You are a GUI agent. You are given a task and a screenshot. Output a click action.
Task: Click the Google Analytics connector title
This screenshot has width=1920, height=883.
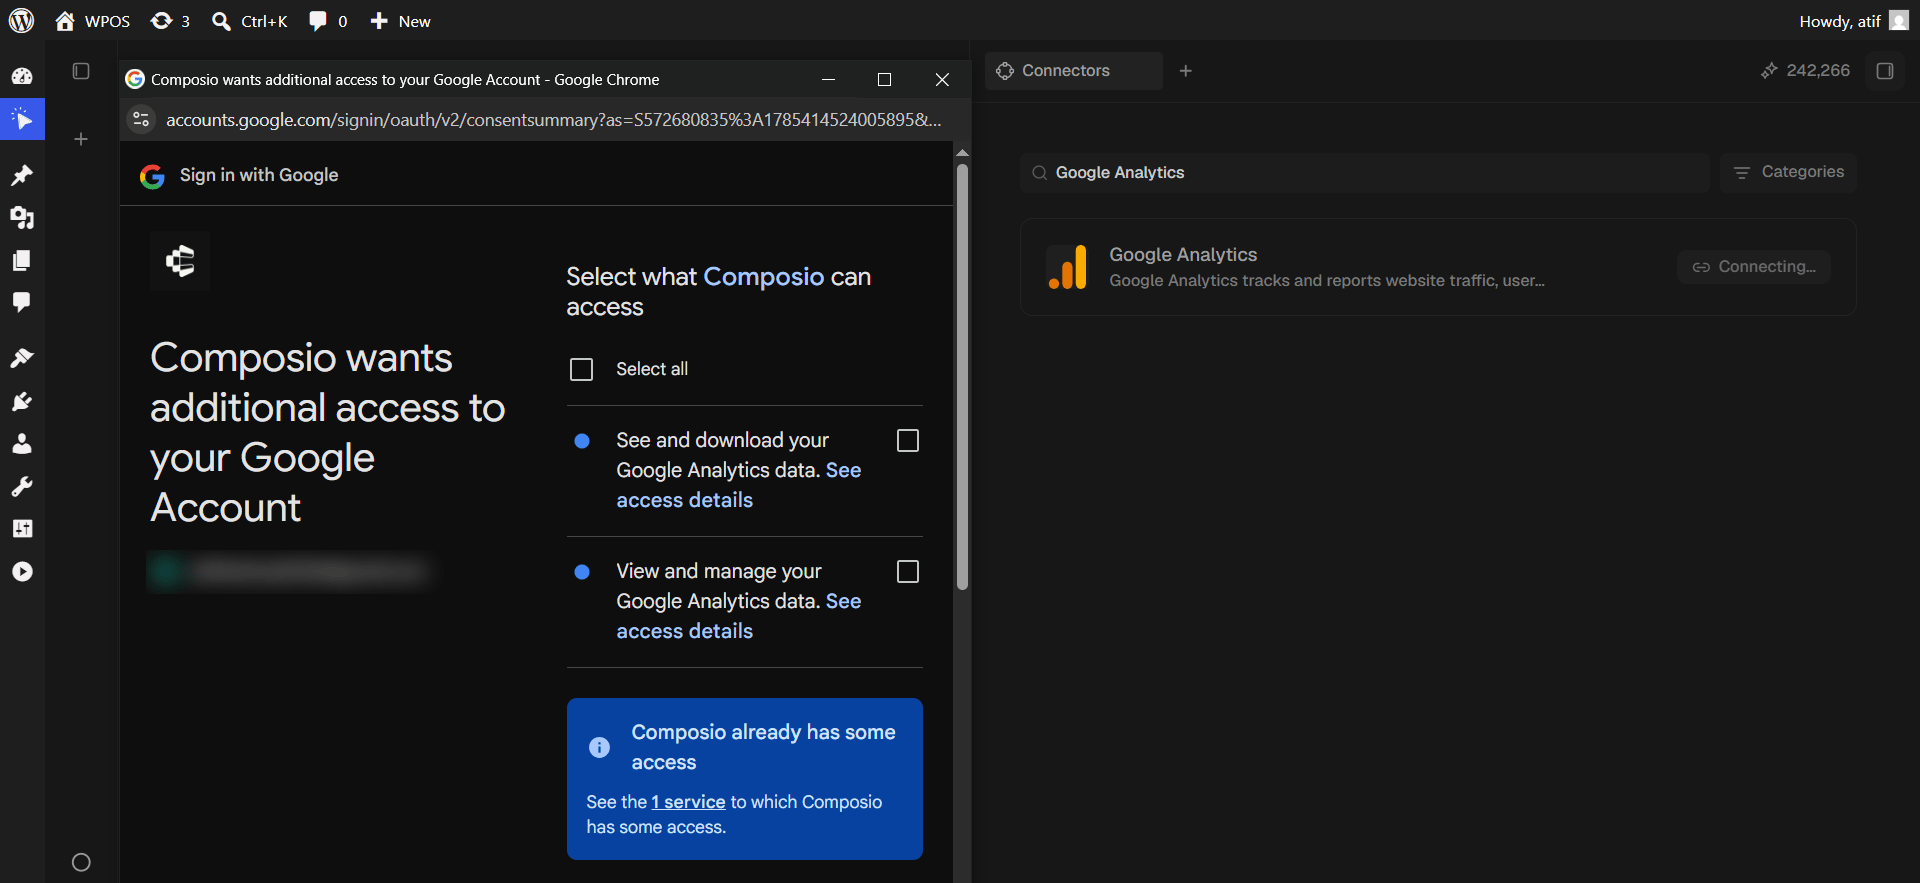point(1183,255)
